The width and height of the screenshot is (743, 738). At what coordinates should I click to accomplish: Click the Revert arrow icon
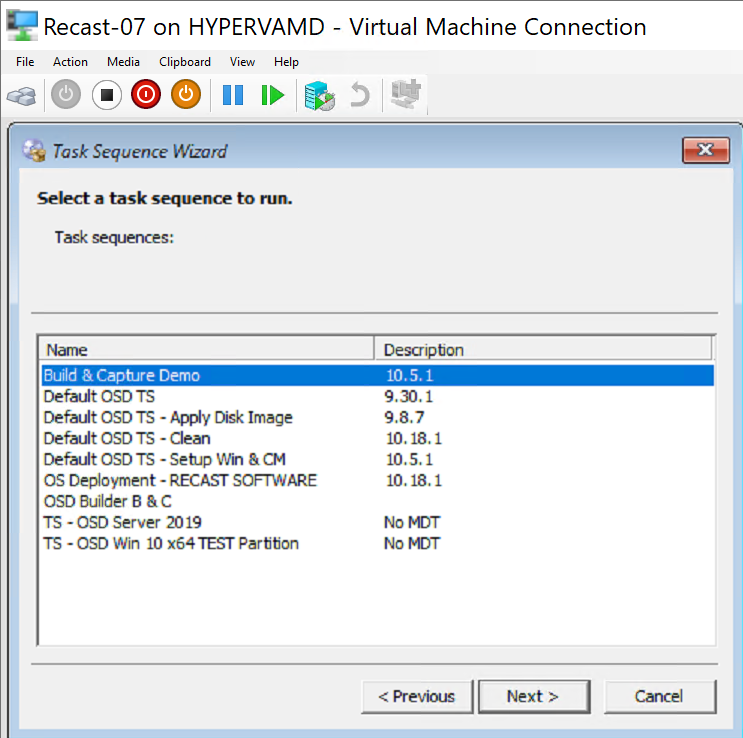coord(359,96)
